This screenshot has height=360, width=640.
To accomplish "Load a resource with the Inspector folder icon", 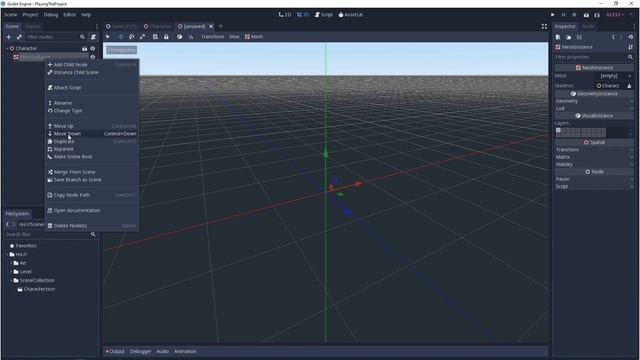I will [569, 37].
